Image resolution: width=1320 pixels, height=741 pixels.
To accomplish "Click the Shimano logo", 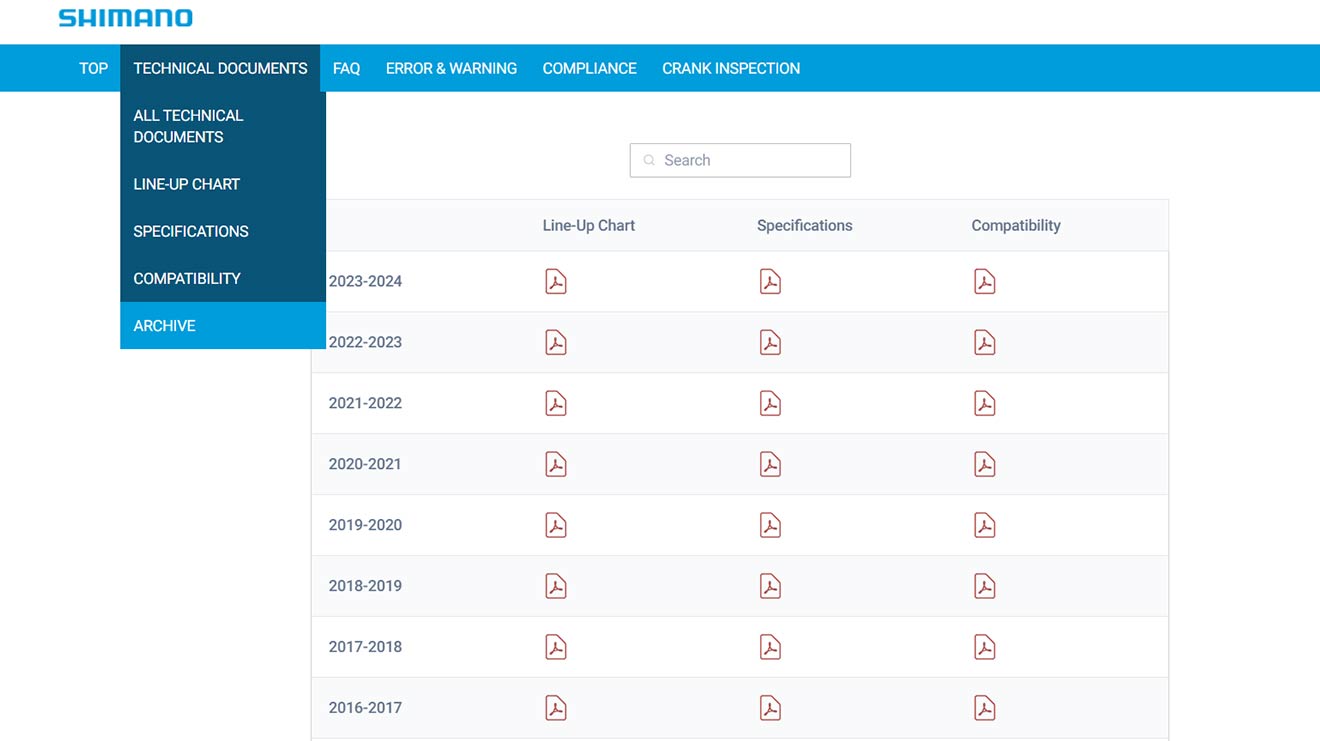I will pos(125,18).
